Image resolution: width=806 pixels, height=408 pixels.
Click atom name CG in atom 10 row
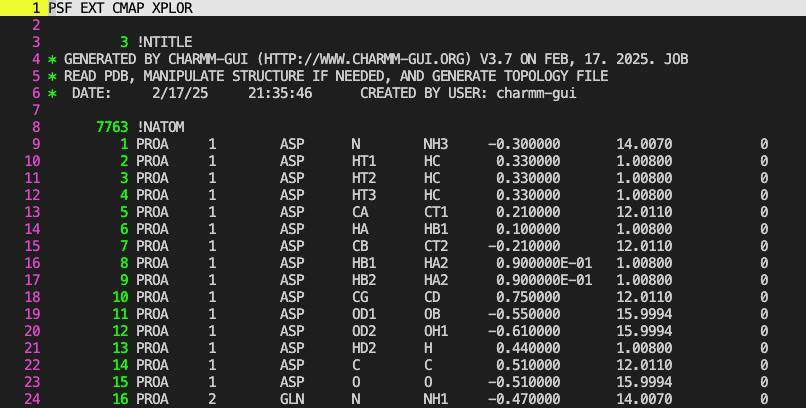pyautogui.click(x=360, y=296)
